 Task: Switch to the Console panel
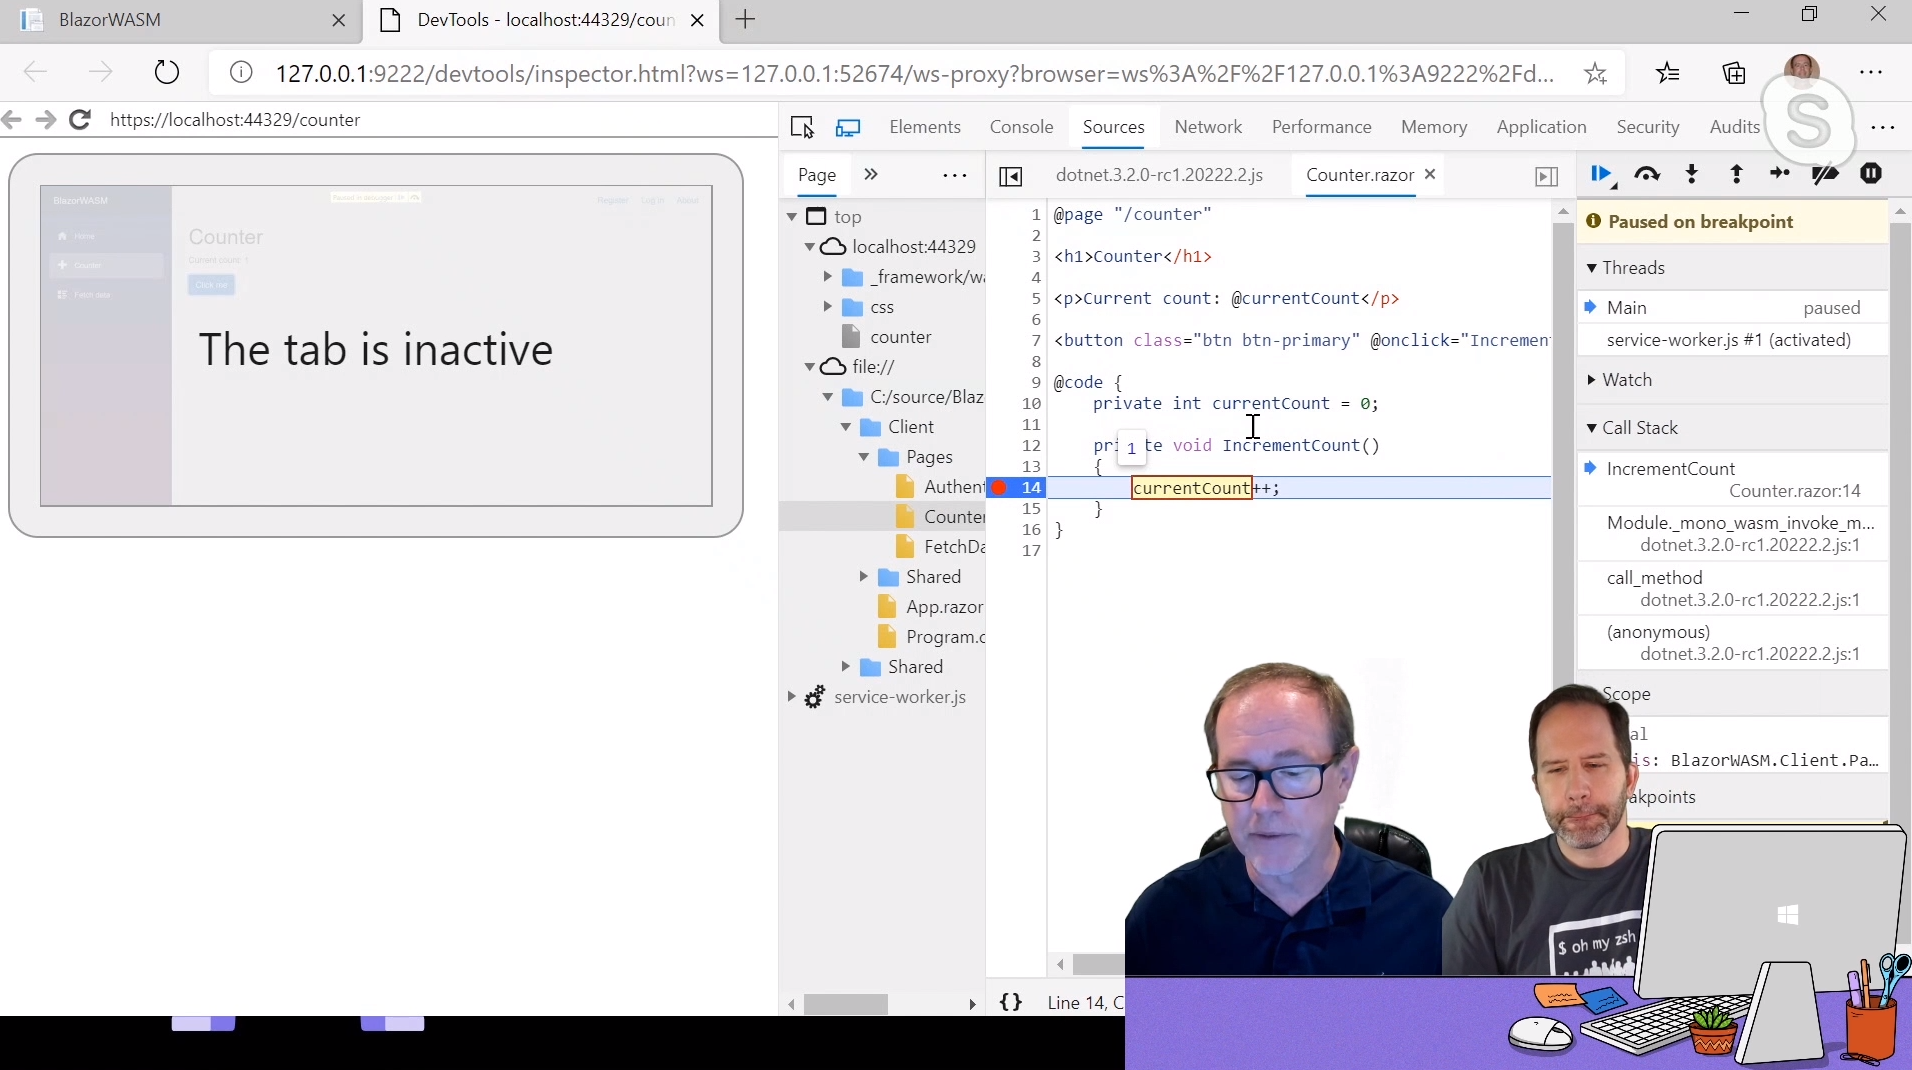[1021, 127]
